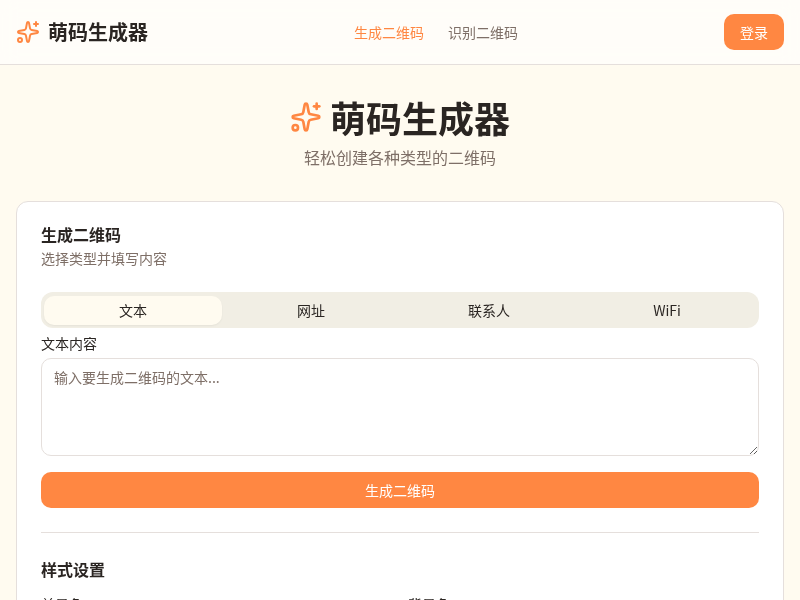Click the textarea resize handle corner
800x600 pixels.
pos(753,450)
